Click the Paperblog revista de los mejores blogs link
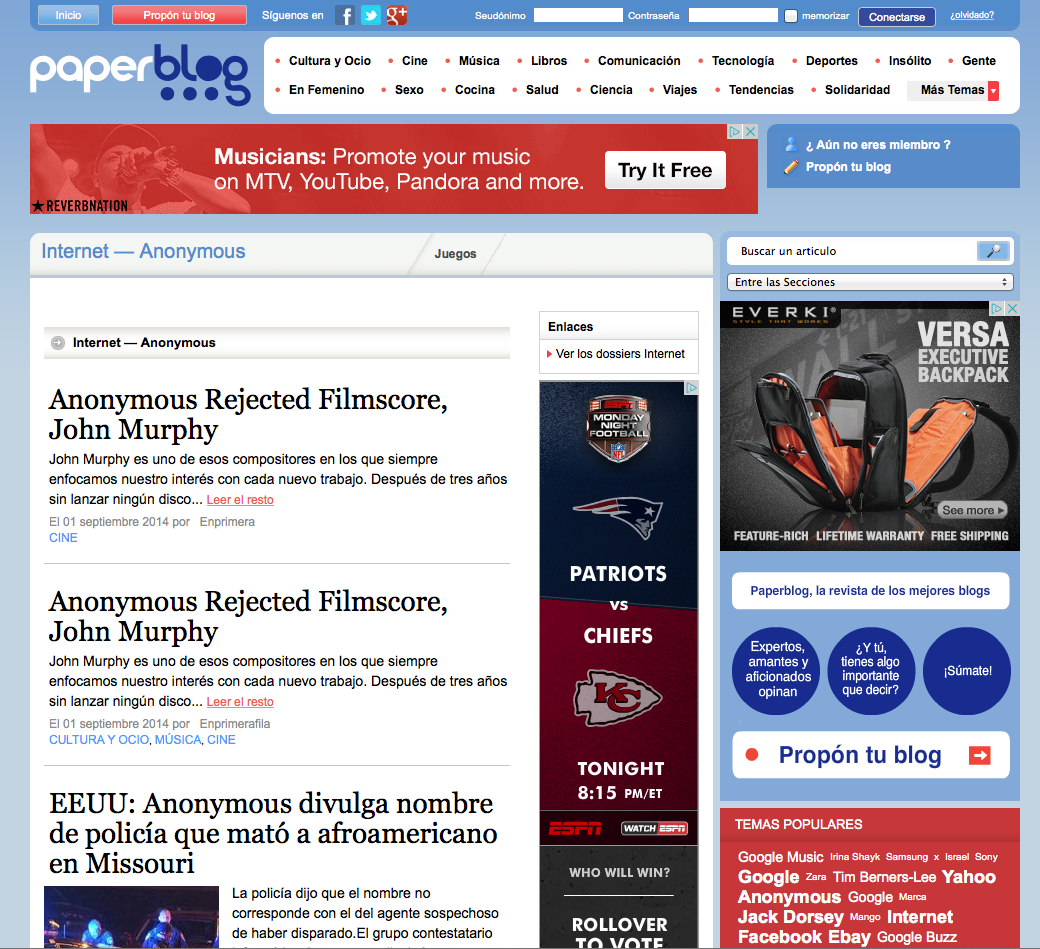Viewport: 1040px width, 949px height. (x=870, y=591)
